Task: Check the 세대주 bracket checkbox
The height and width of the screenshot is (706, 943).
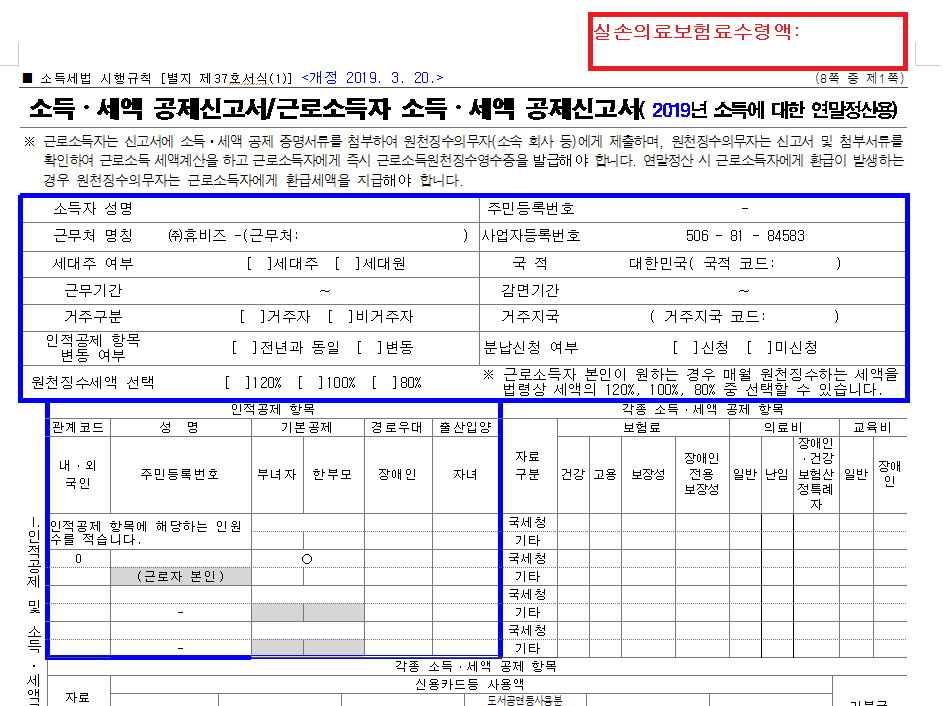Action: (x=259, y=264)
